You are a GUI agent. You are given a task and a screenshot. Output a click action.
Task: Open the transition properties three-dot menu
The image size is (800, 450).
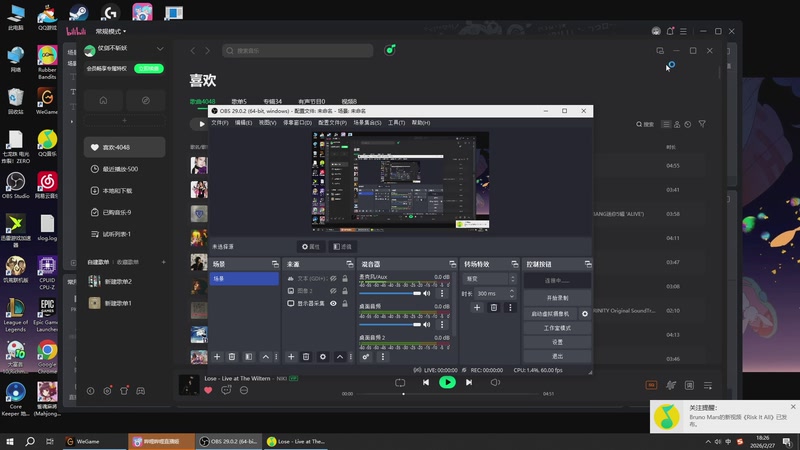[510, 308]
